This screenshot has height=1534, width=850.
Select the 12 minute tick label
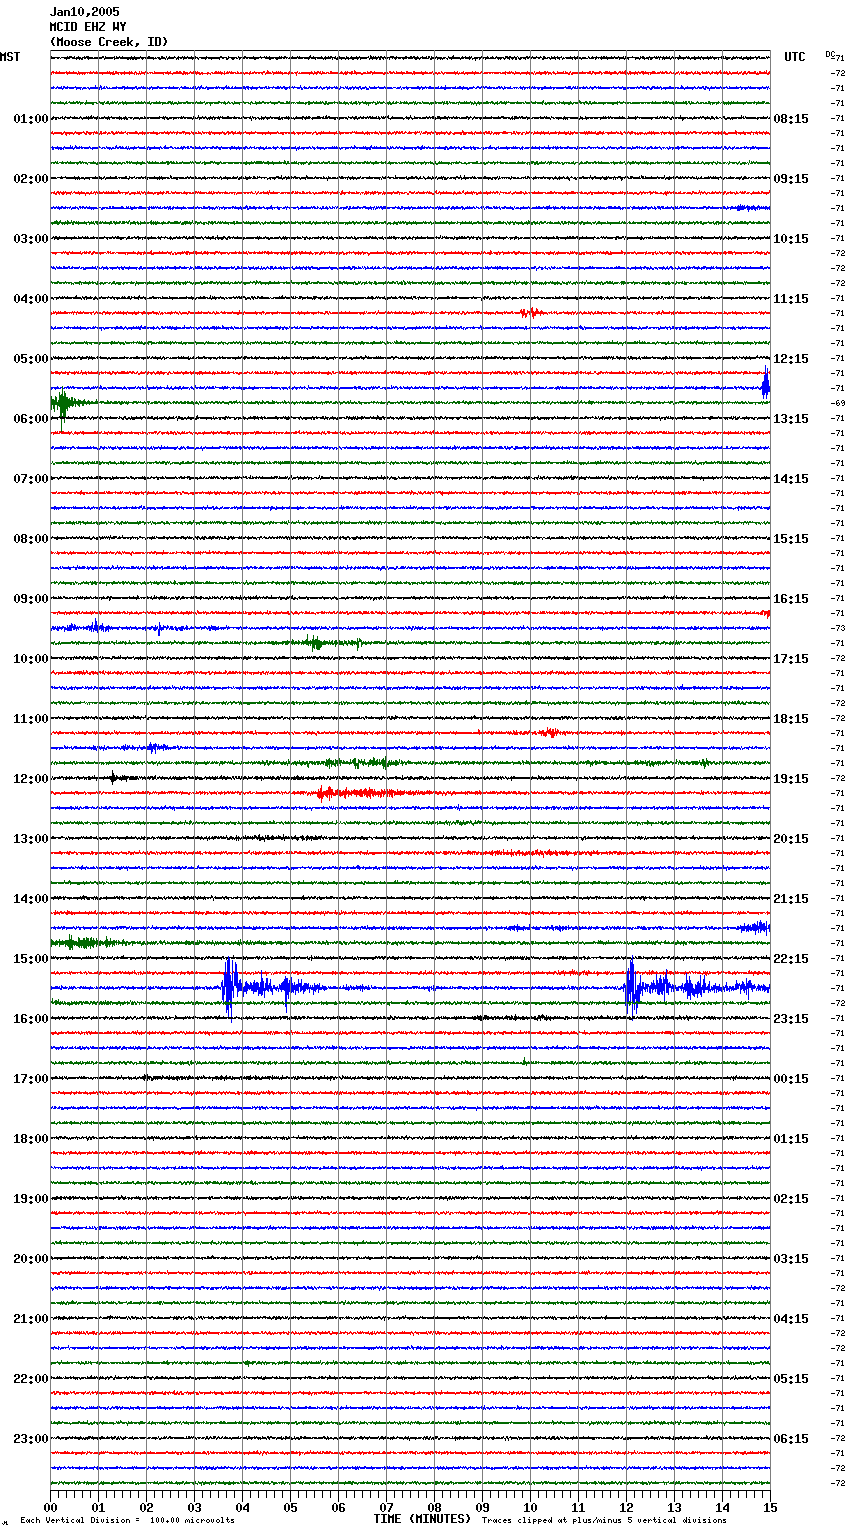[x=627, y=1507]
